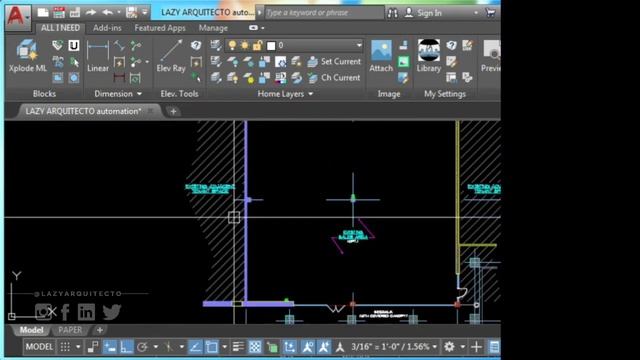Click the Save As icon in quick access toolbar
The image size is (640, 360).
131,13
